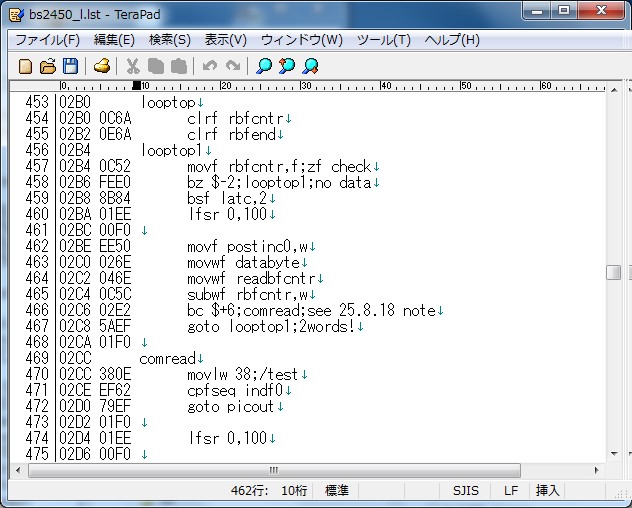The image size is (632, 508).
Task: Click 'lfsr 0,100' on line 460
Action: 227,214
